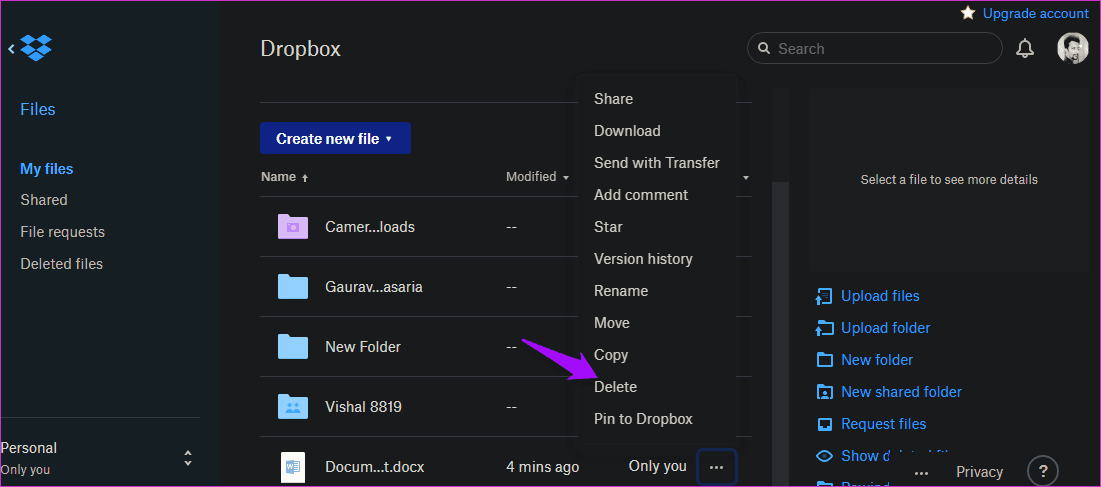Screen dimensions: 1101x487
Task: Choose Delete from context menu
Action: [615, 387]
